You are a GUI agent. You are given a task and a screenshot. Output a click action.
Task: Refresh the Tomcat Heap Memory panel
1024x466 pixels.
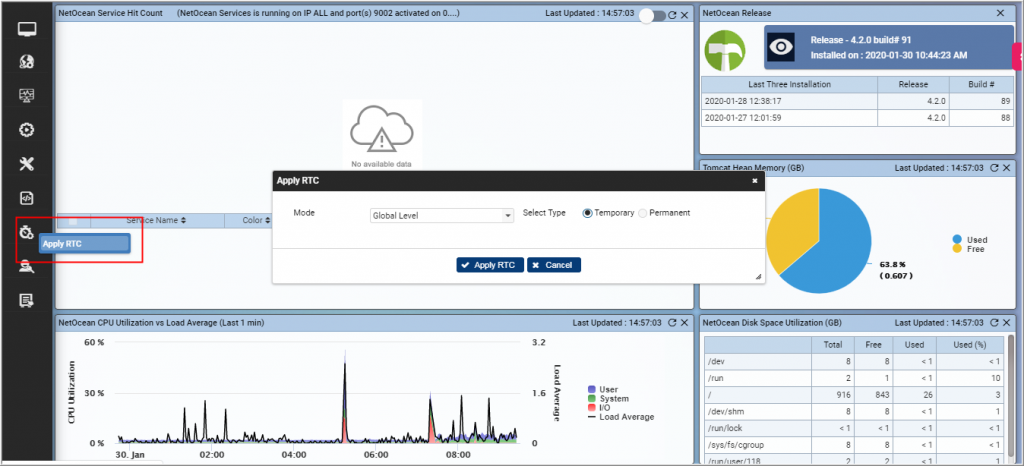pos(995,168)
